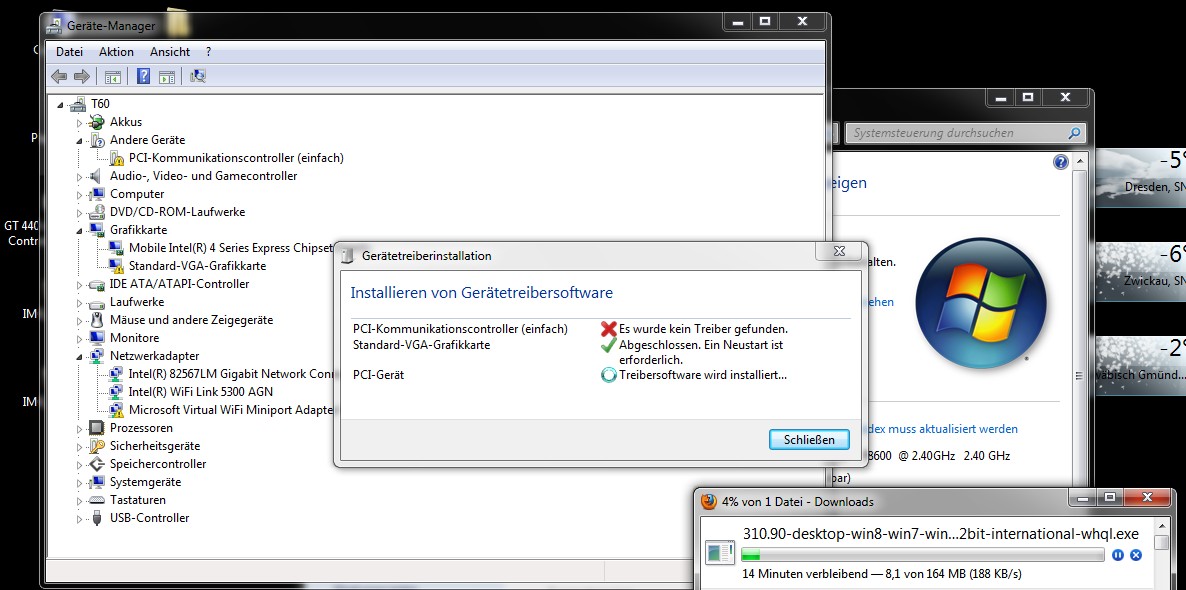Click the Speichercontroller icon
Screen dimensions: 1186x590
coord(96,464)
